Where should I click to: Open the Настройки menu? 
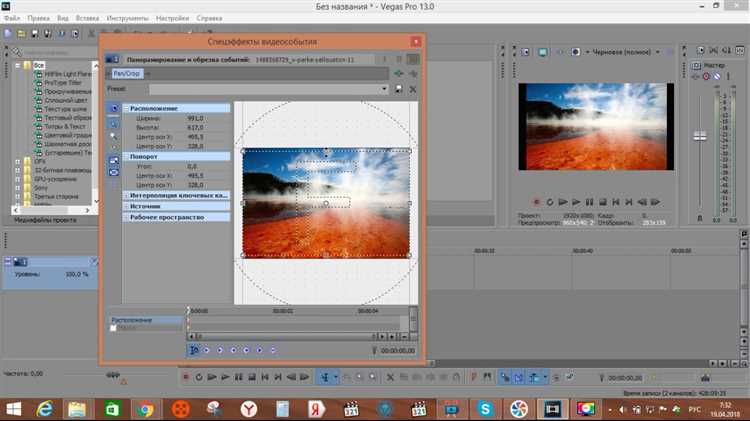172,18
